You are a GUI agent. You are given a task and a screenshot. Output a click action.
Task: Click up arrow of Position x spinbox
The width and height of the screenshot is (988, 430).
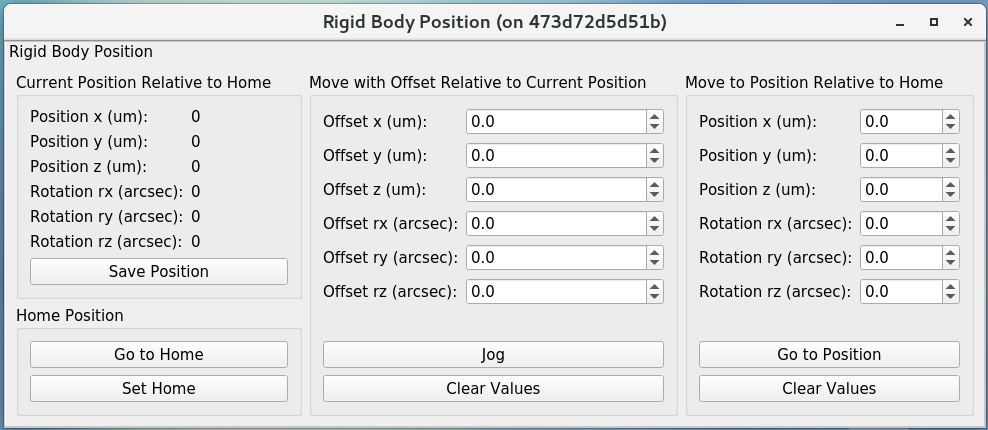click(950, 116)
